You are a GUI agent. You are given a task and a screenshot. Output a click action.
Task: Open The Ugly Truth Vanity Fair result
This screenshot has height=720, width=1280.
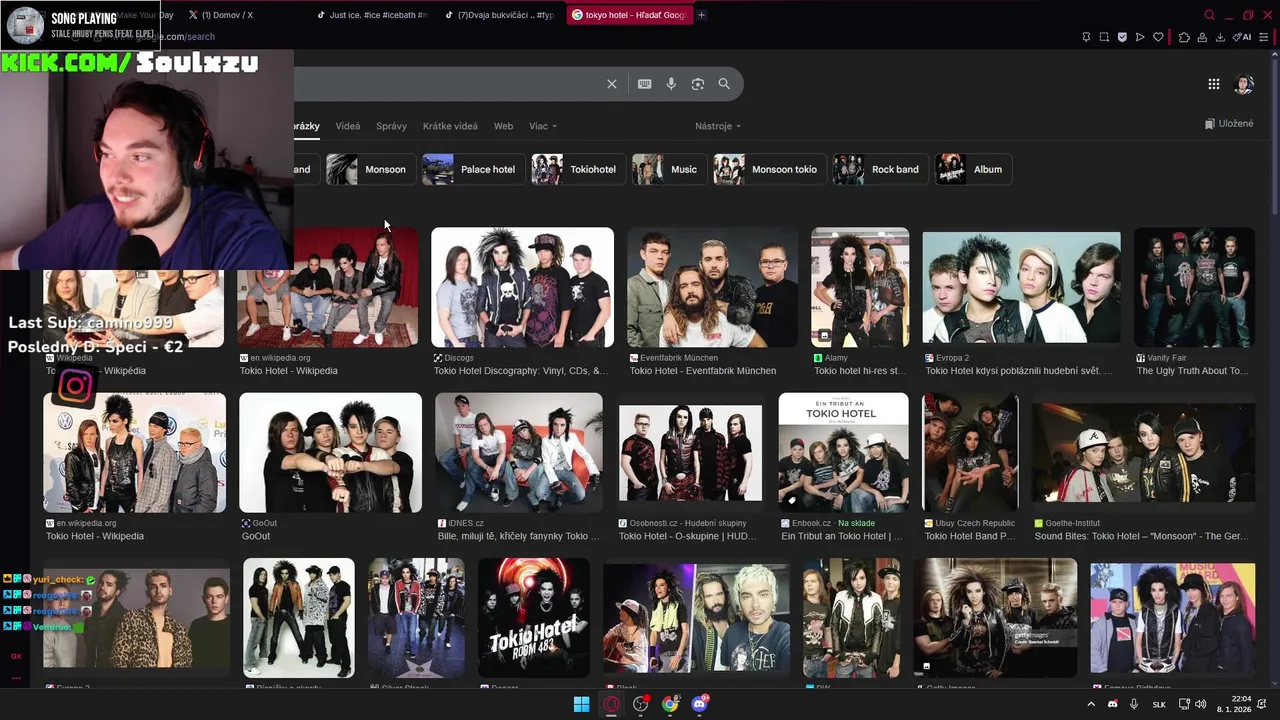pyautogui.click(x=1192, y=371)
